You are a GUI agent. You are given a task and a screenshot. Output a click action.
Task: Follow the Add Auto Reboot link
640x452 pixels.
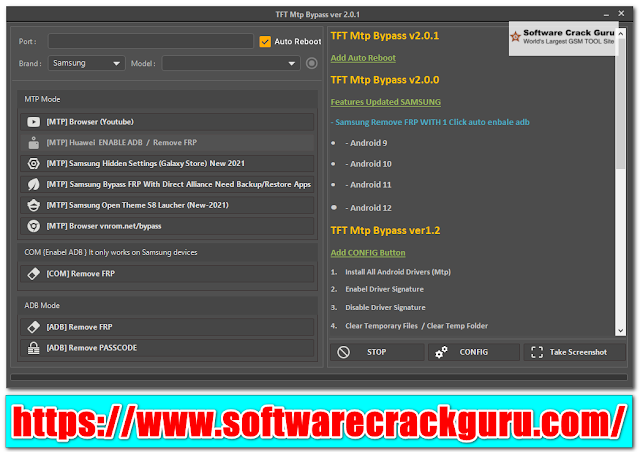click(x=363, y=58)
